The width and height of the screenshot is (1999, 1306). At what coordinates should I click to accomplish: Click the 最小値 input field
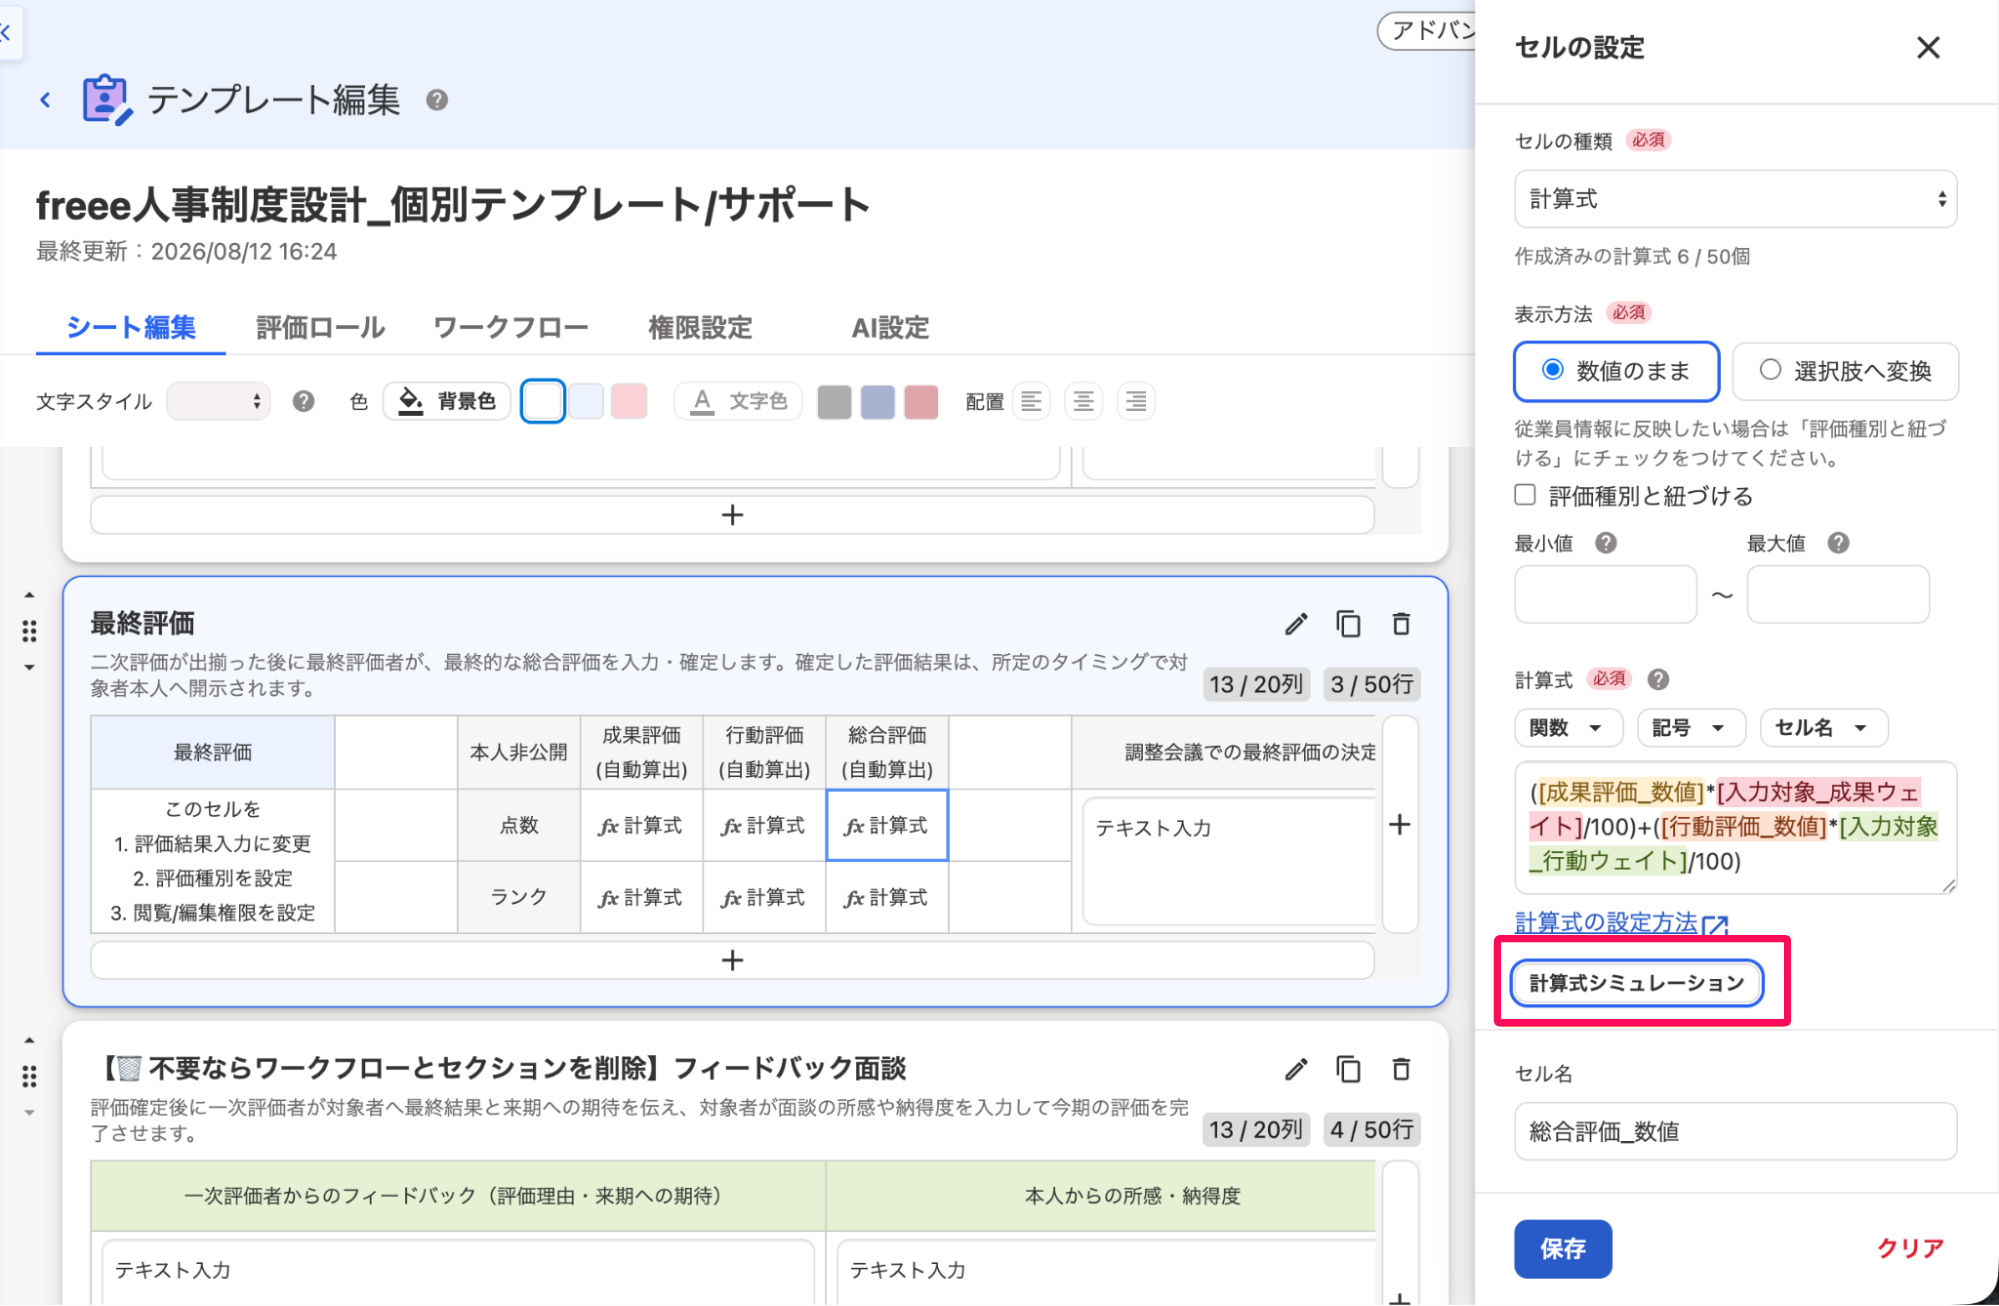coord(1605,594)
